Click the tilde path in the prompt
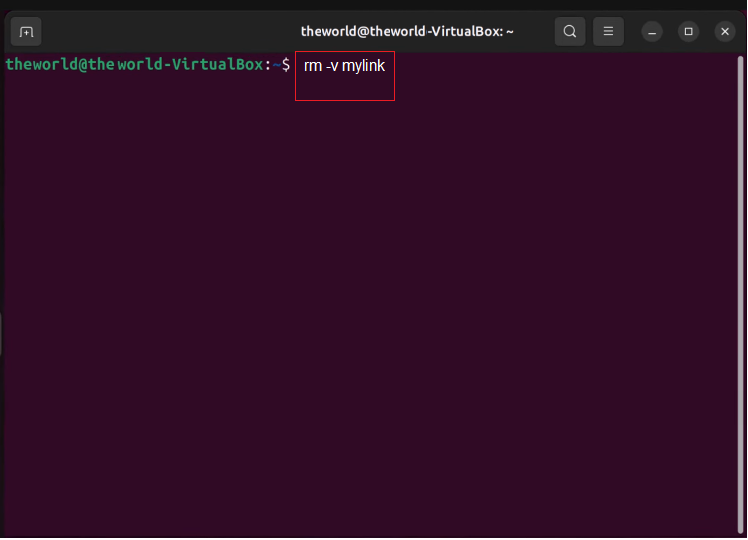Image resolution: width=748 pixels, height=540 pixels. click(x=276, y=64)
